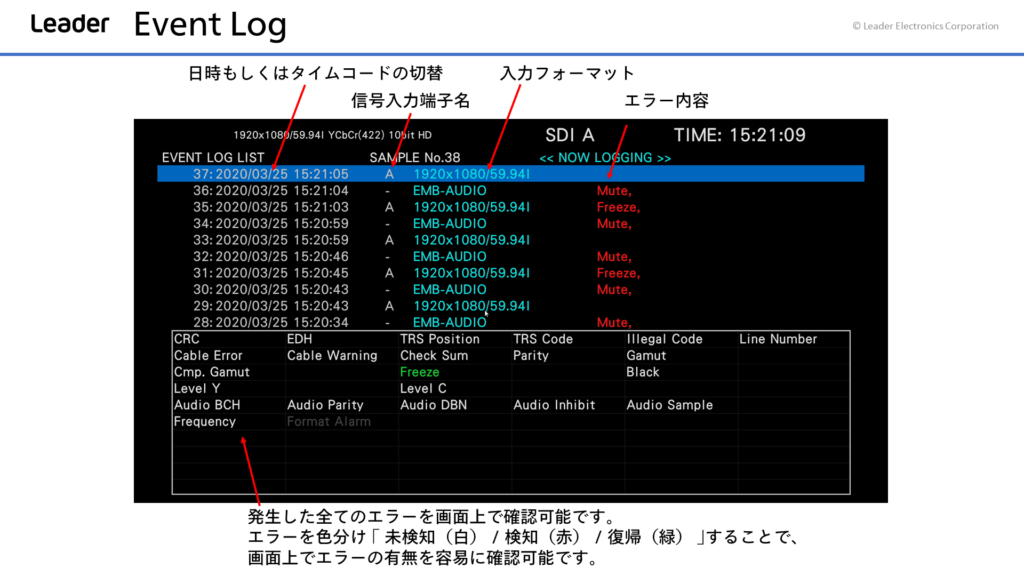Click the EVENT LOG LIST heading
Screen dimensions: 1024x576
coord(213,158)
